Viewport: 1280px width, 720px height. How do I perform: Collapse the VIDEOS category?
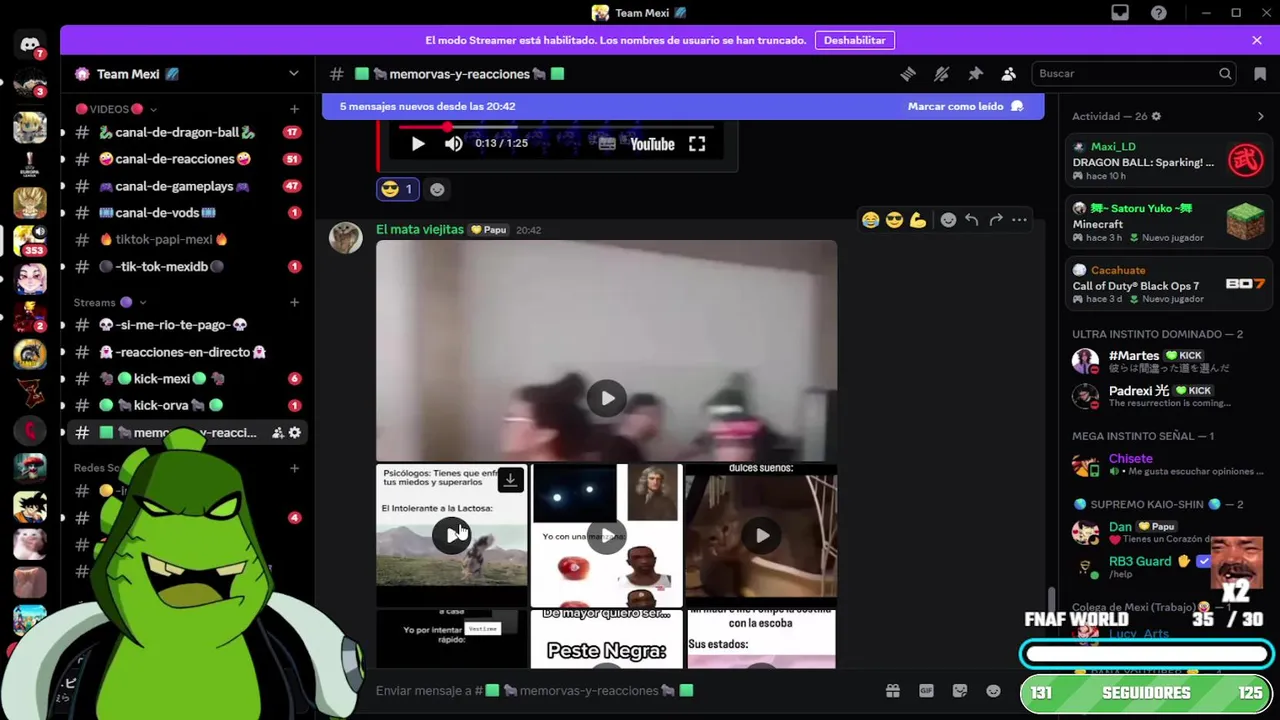click(116, 109)
